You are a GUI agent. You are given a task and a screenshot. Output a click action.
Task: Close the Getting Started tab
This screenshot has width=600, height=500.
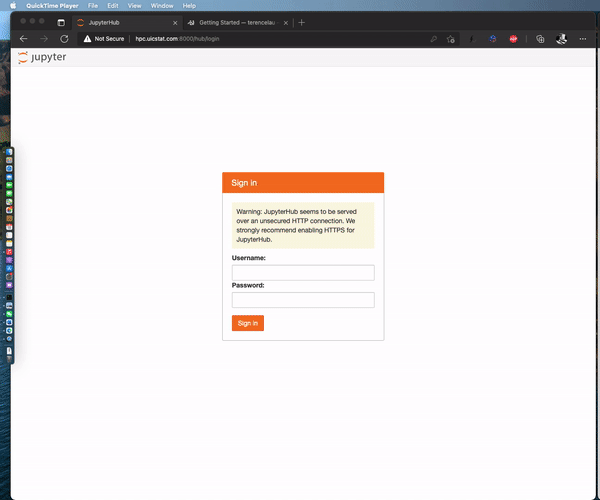[285, 23]
